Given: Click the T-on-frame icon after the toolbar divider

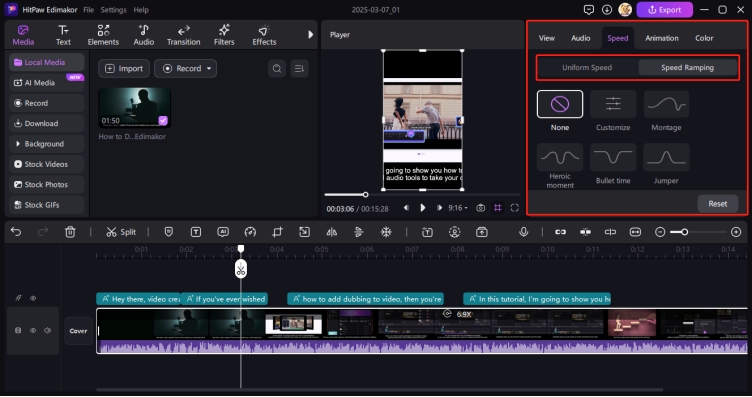Looking at the screenshot, I should (427, 232).
